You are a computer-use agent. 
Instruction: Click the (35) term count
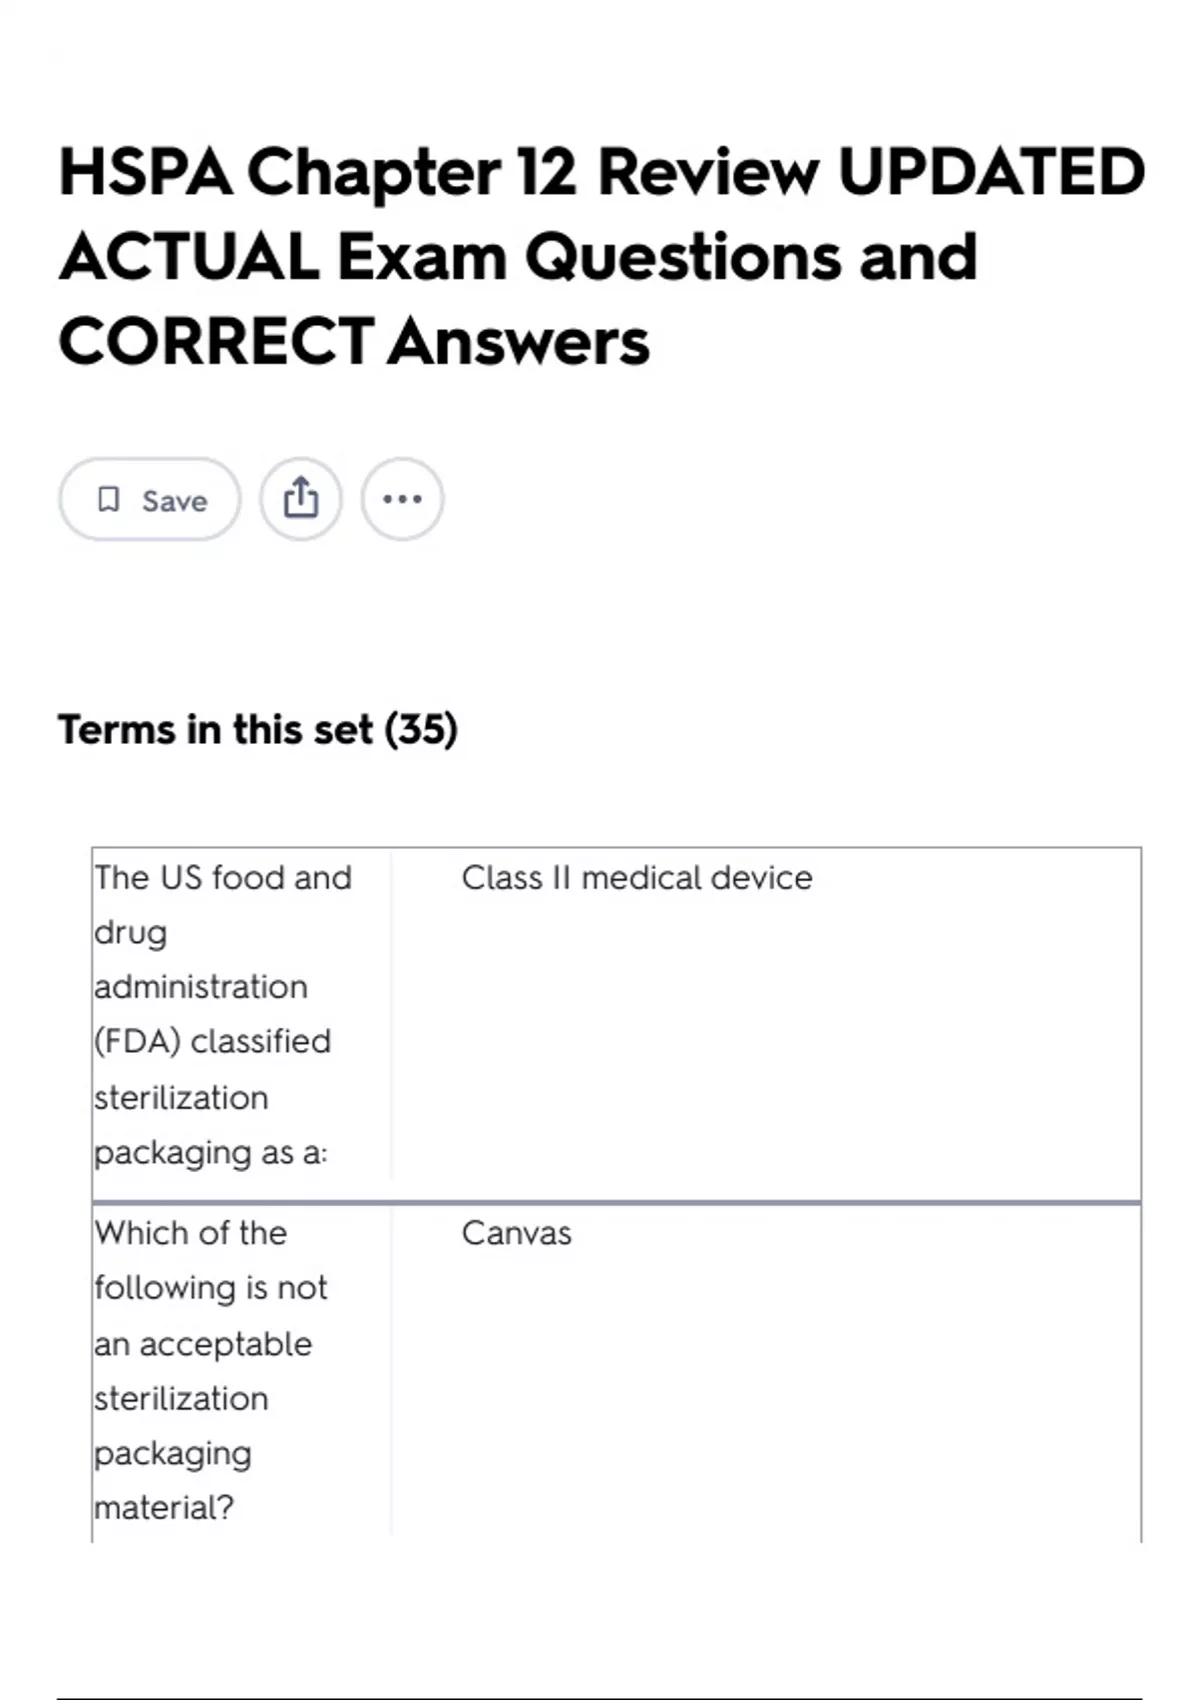[421, 729]
